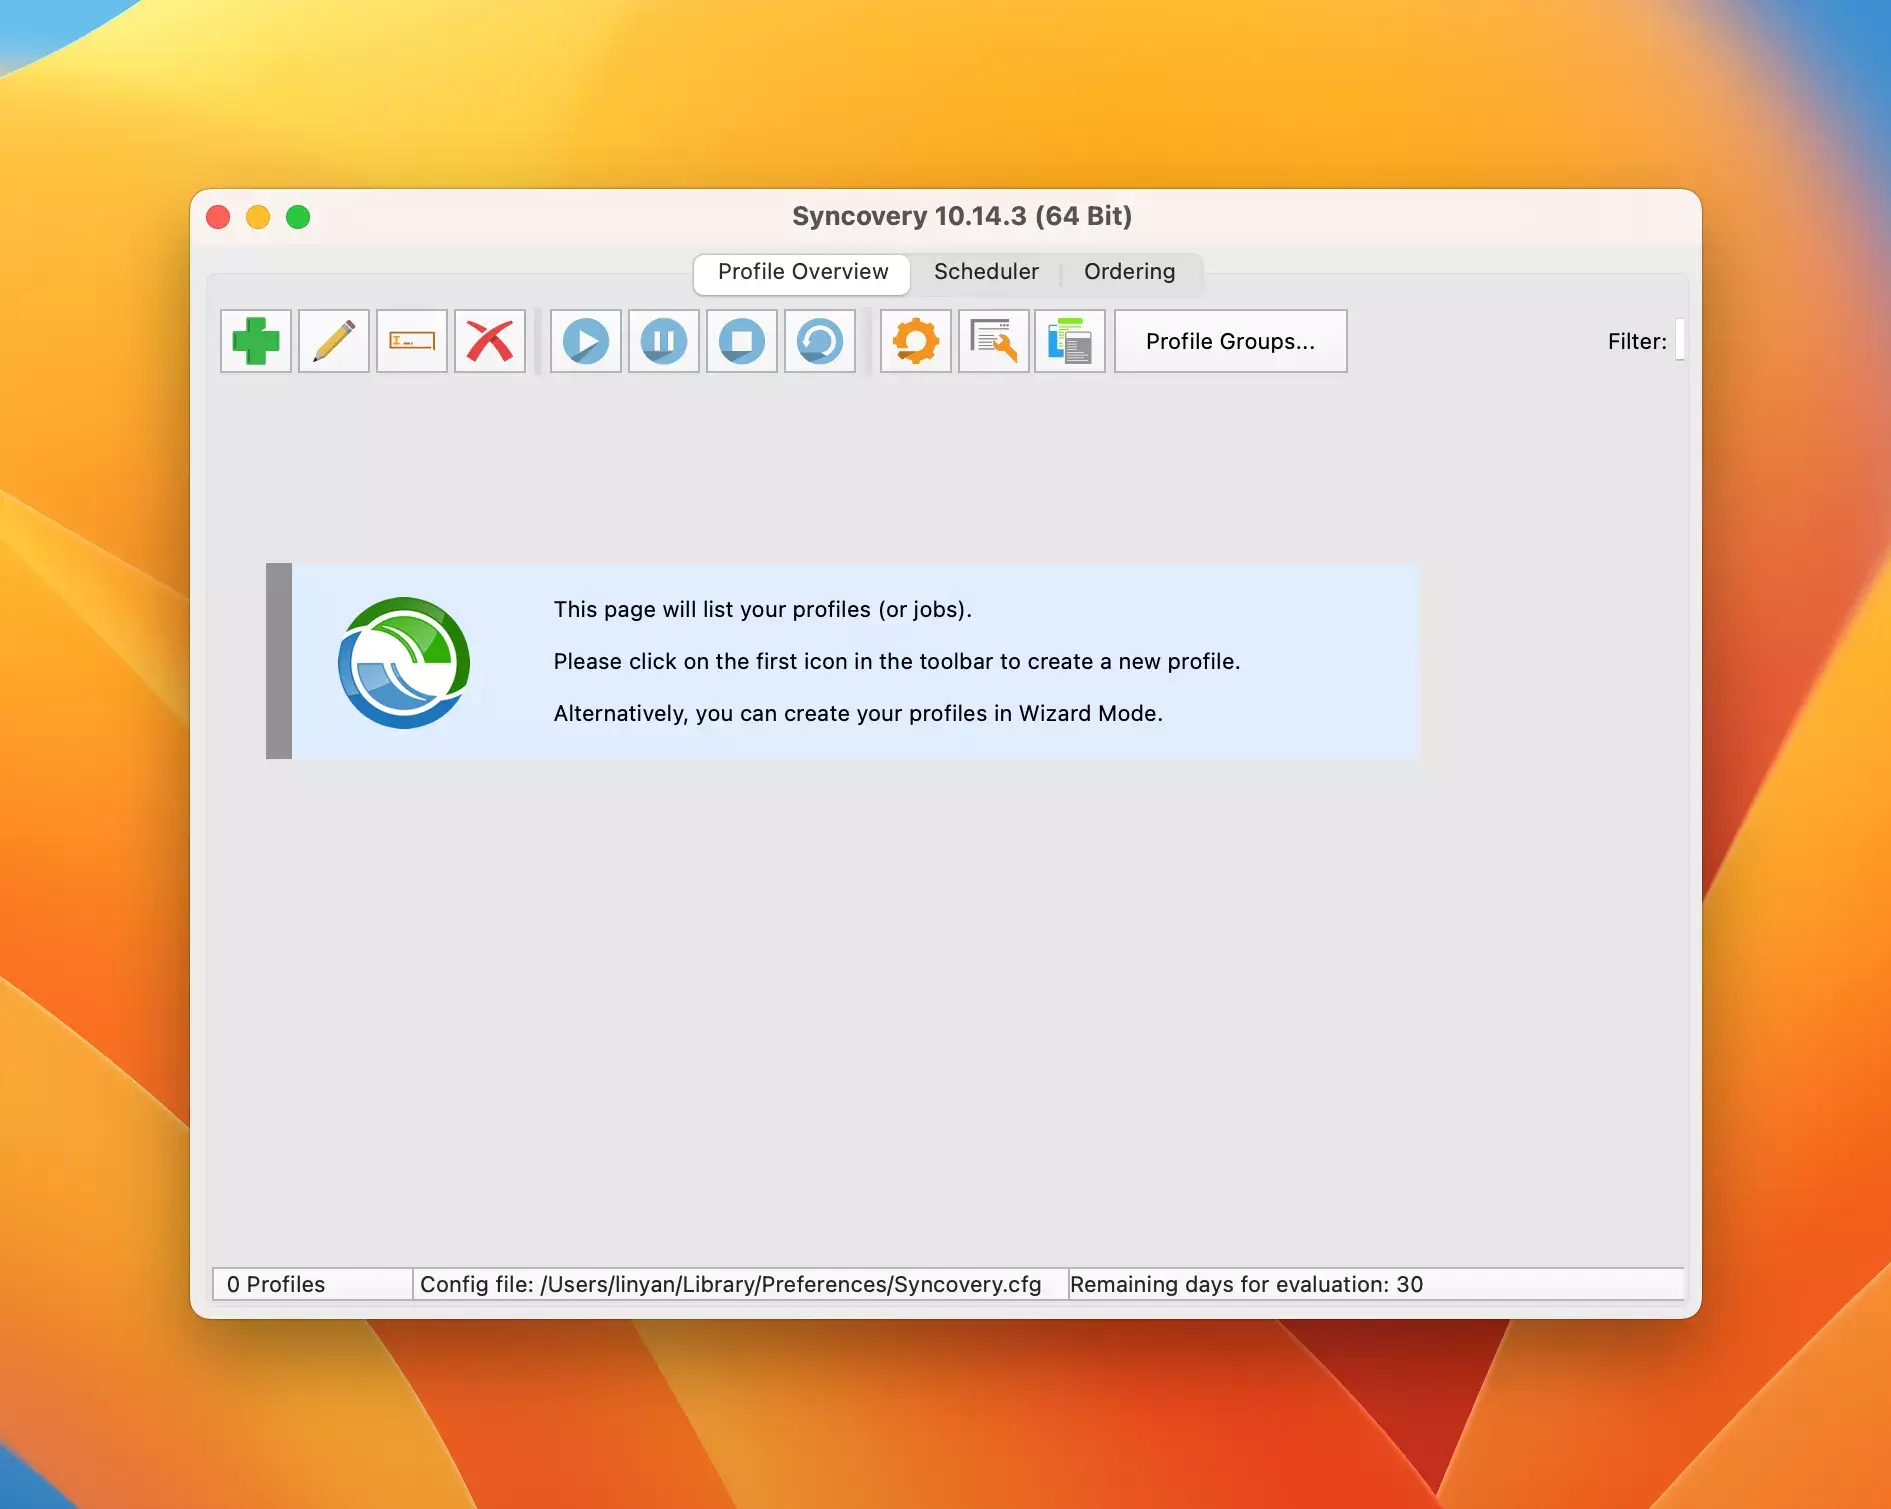Switch to the Scheduler tab

click(x=985, y=272)
